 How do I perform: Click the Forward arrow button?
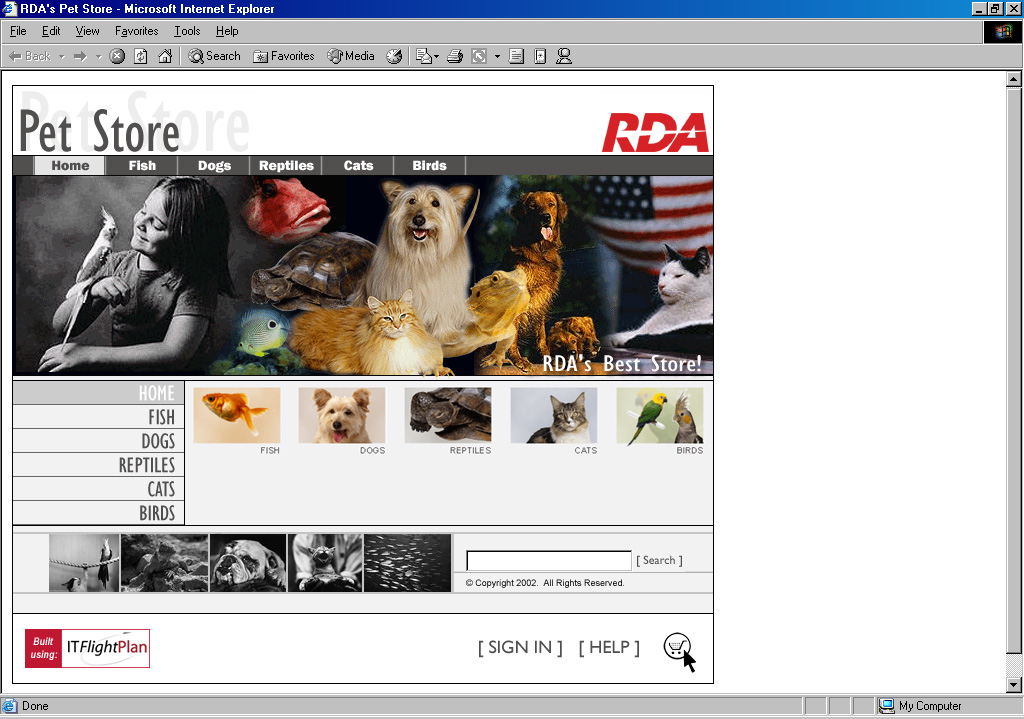pyautogui.click(x=80, y=56)
